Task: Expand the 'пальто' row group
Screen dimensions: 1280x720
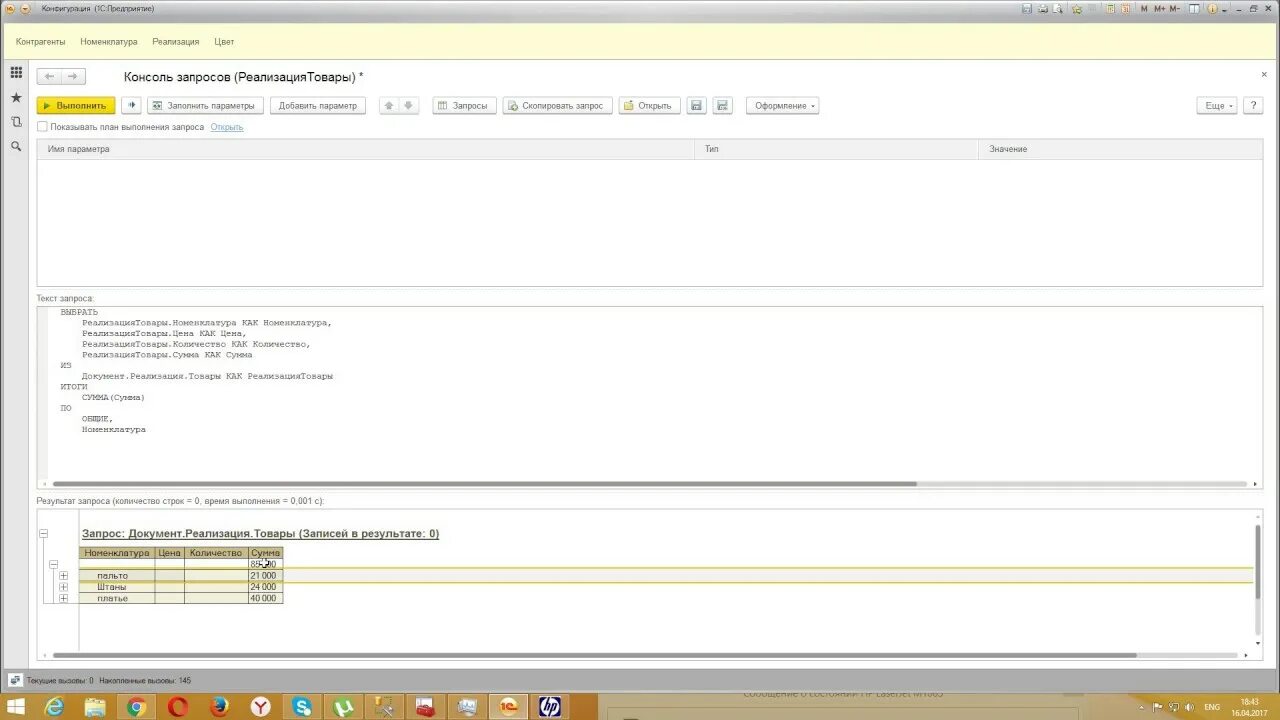Action: [x=63, y=576]
